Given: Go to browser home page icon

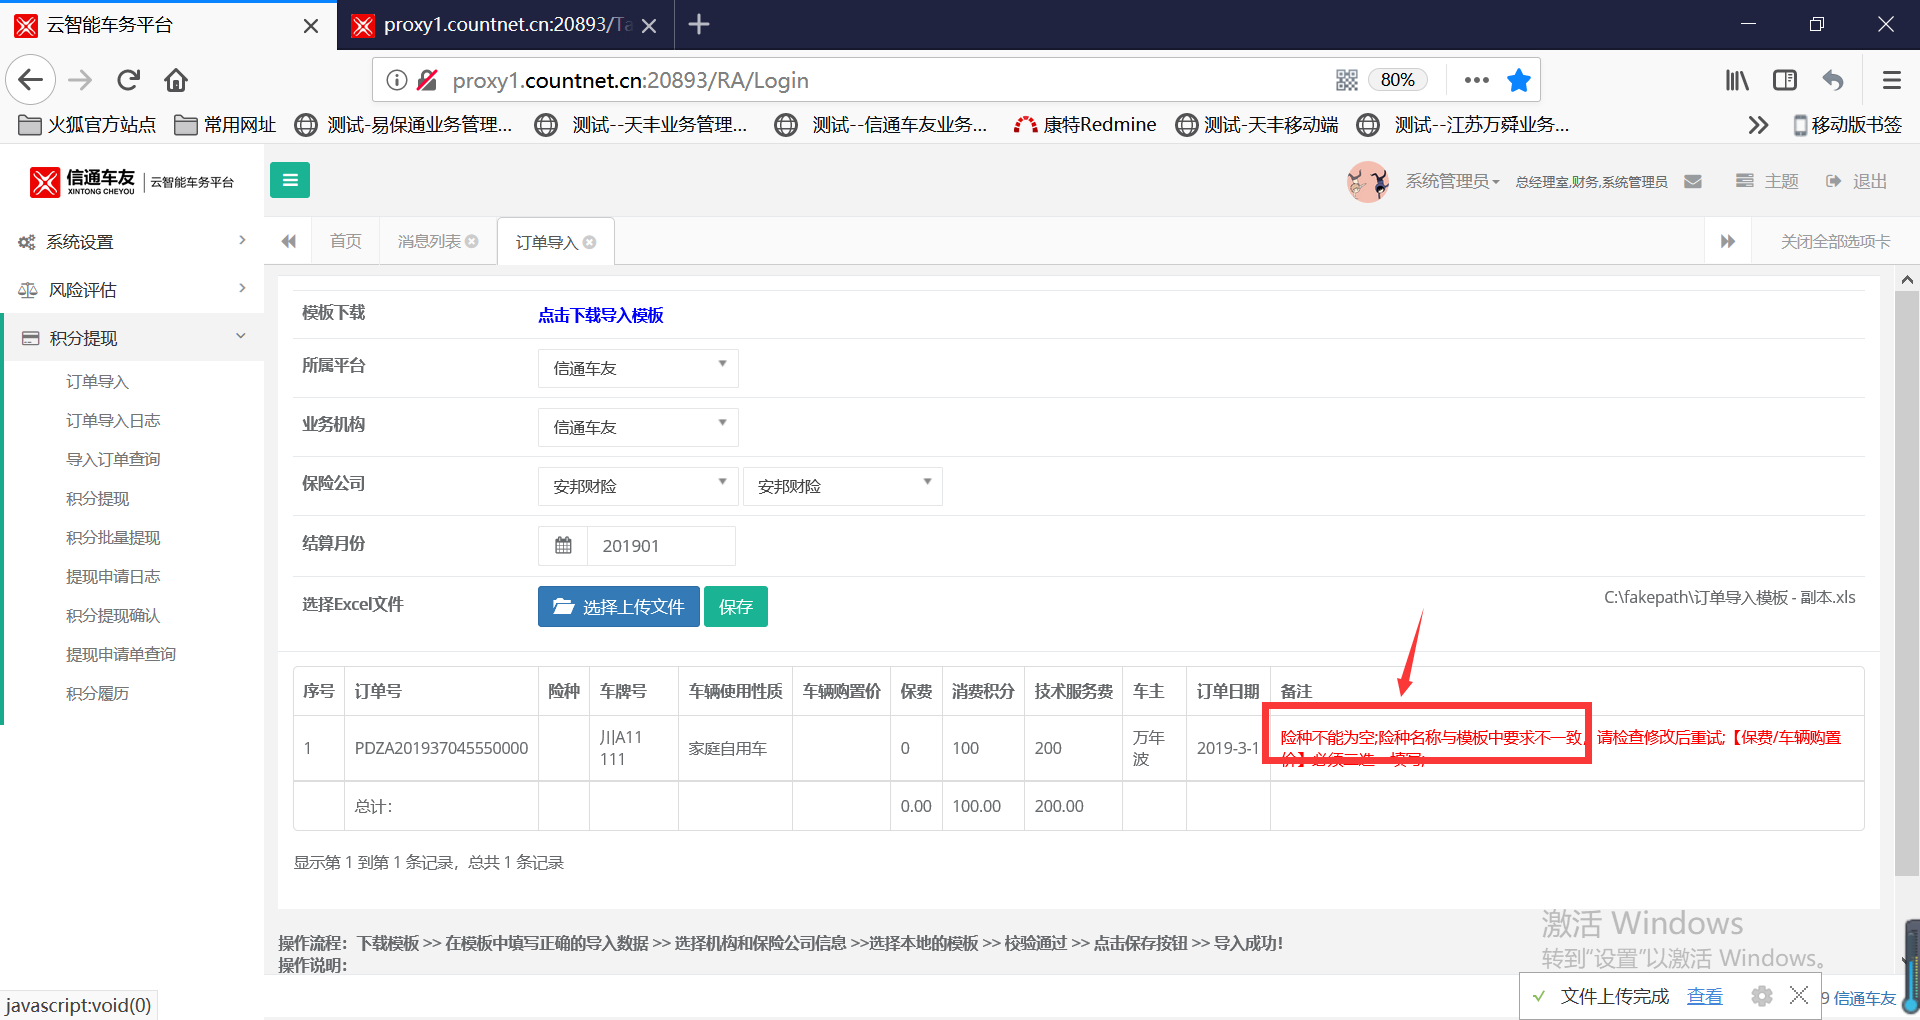Looking at the screenshot, I should tap(176, 80).
